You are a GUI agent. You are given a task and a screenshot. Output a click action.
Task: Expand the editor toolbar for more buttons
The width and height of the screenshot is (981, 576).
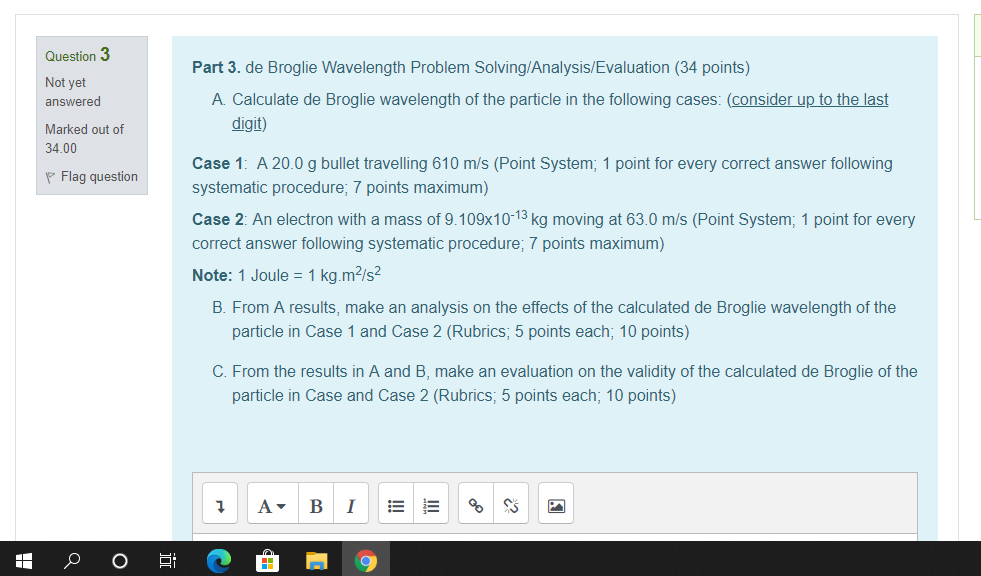219,503
